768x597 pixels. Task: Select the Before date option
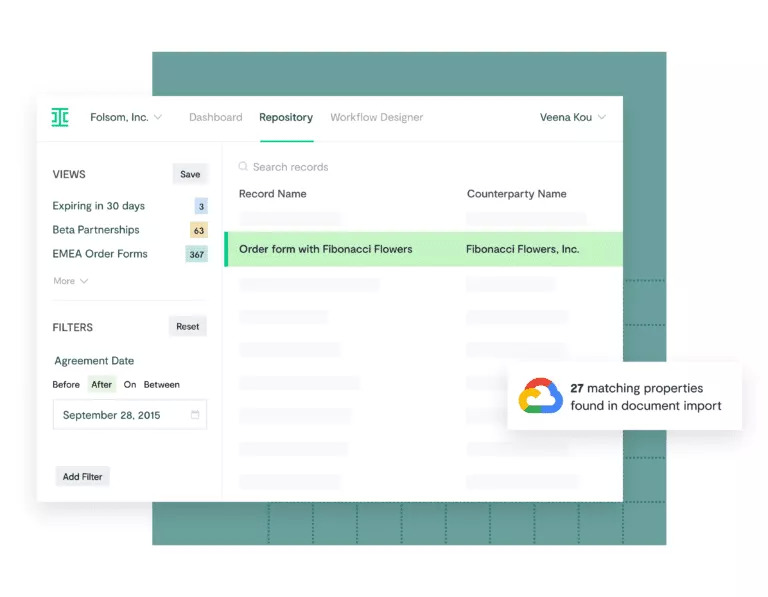click(66, 384)
